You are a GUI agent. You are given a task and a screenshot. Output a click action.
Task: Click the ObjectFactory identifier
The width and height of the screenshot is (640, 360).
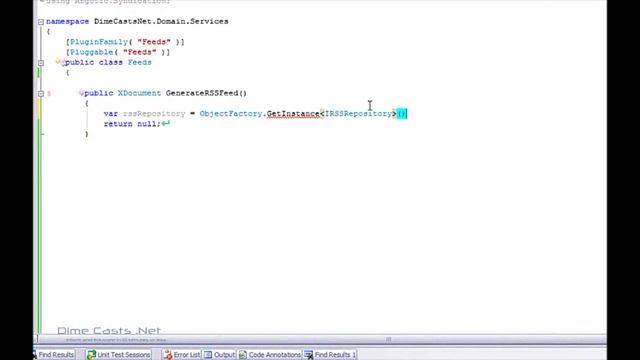(231, 113)
